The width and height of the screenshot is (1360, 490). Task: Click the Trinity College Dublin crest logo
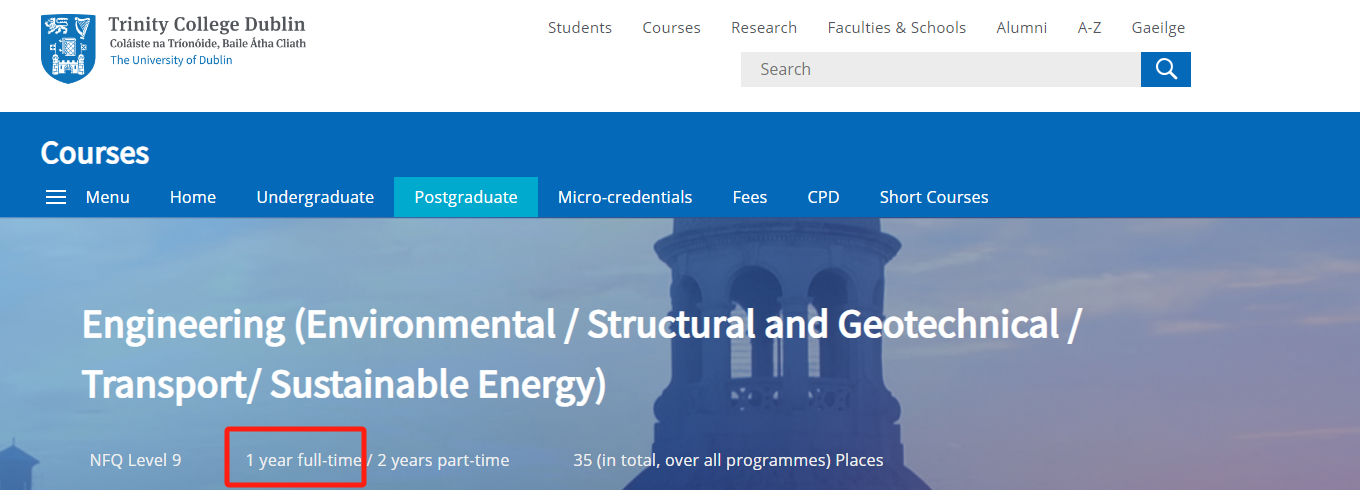68,48
